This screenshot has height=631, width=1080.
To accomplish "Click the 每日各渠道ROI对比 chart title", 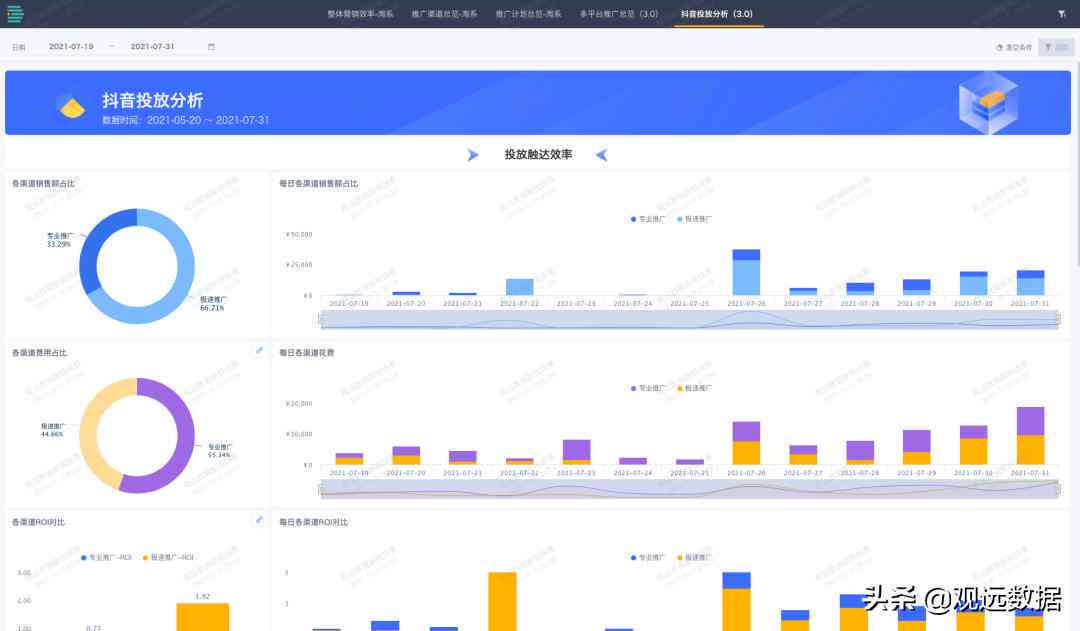I will [313, 522].
